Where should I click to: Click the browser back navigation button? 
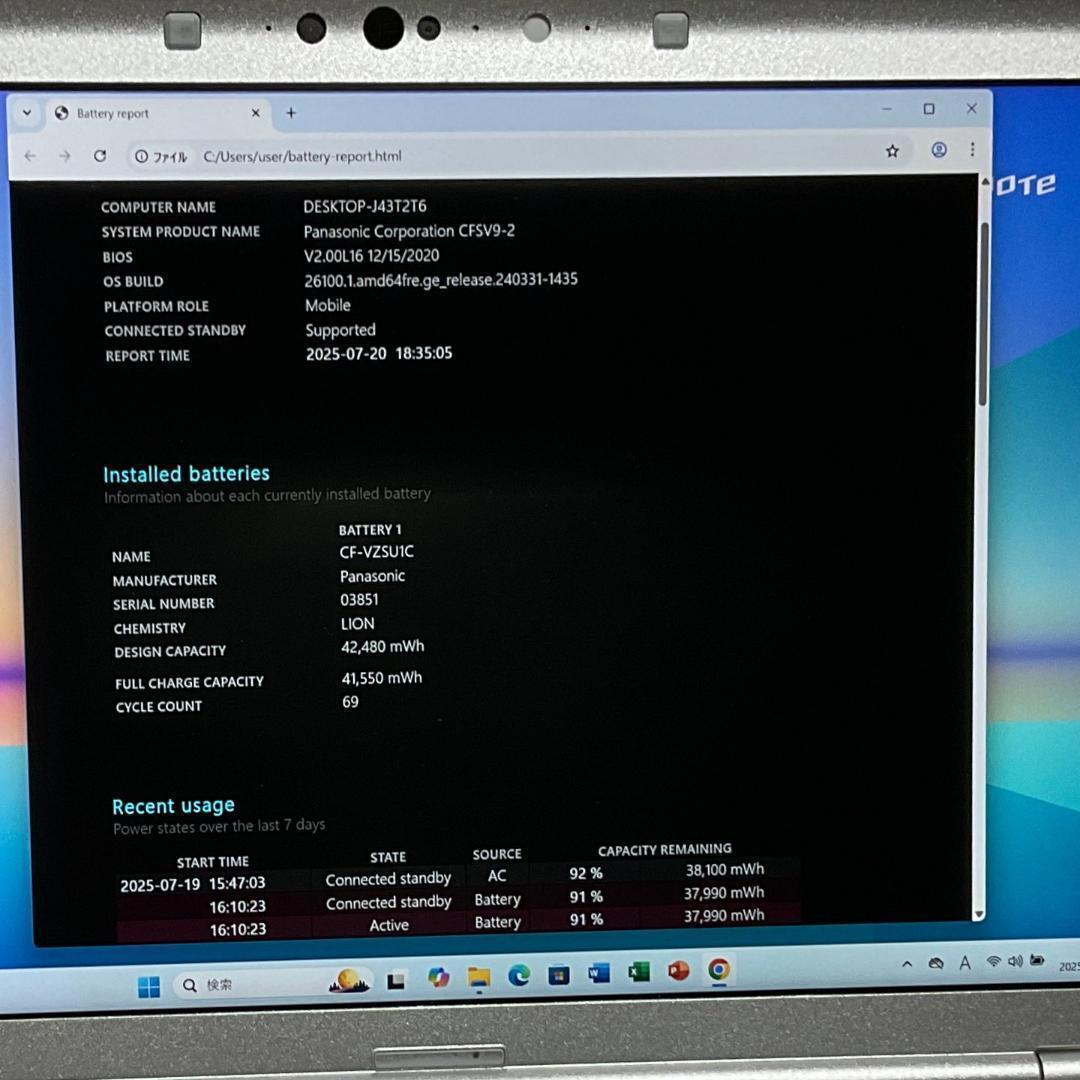pos(30,156)
